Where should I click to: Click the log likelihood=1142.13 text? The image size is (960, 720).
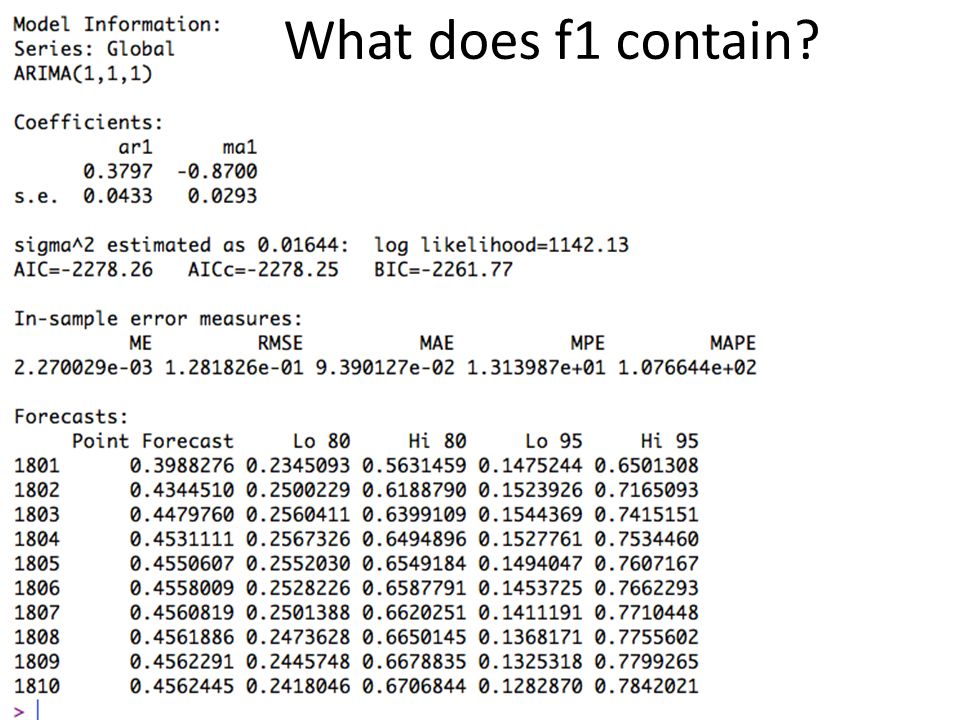(x=501, y=246)
